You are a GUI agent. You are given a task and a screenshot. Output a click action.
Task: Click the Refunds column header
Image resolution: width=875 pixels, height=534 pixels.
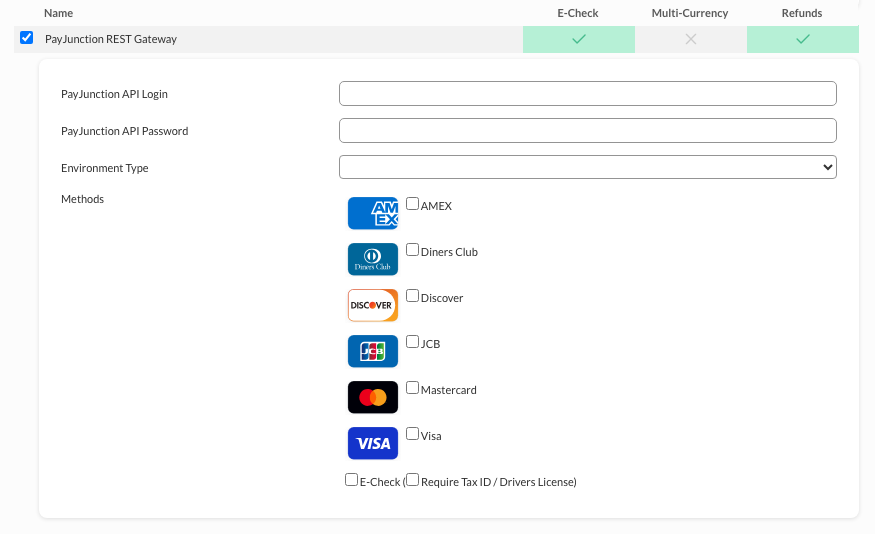point(802,13)
